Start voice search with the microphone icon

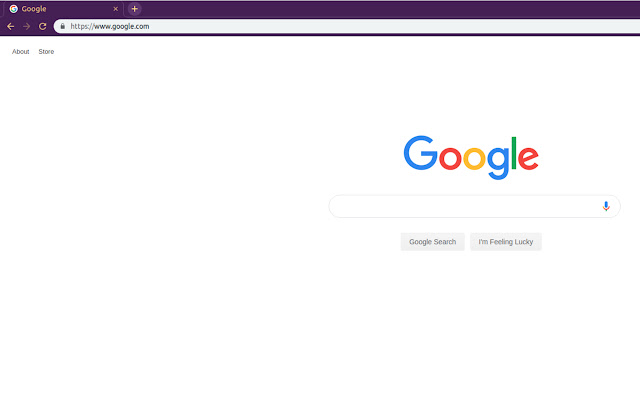pos(606,207)
